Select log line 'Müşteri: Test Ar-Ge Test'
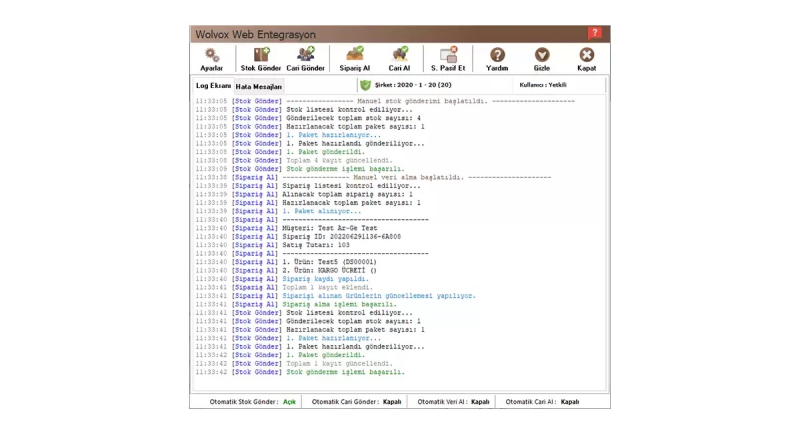800x435 pixels. [287, 228]
